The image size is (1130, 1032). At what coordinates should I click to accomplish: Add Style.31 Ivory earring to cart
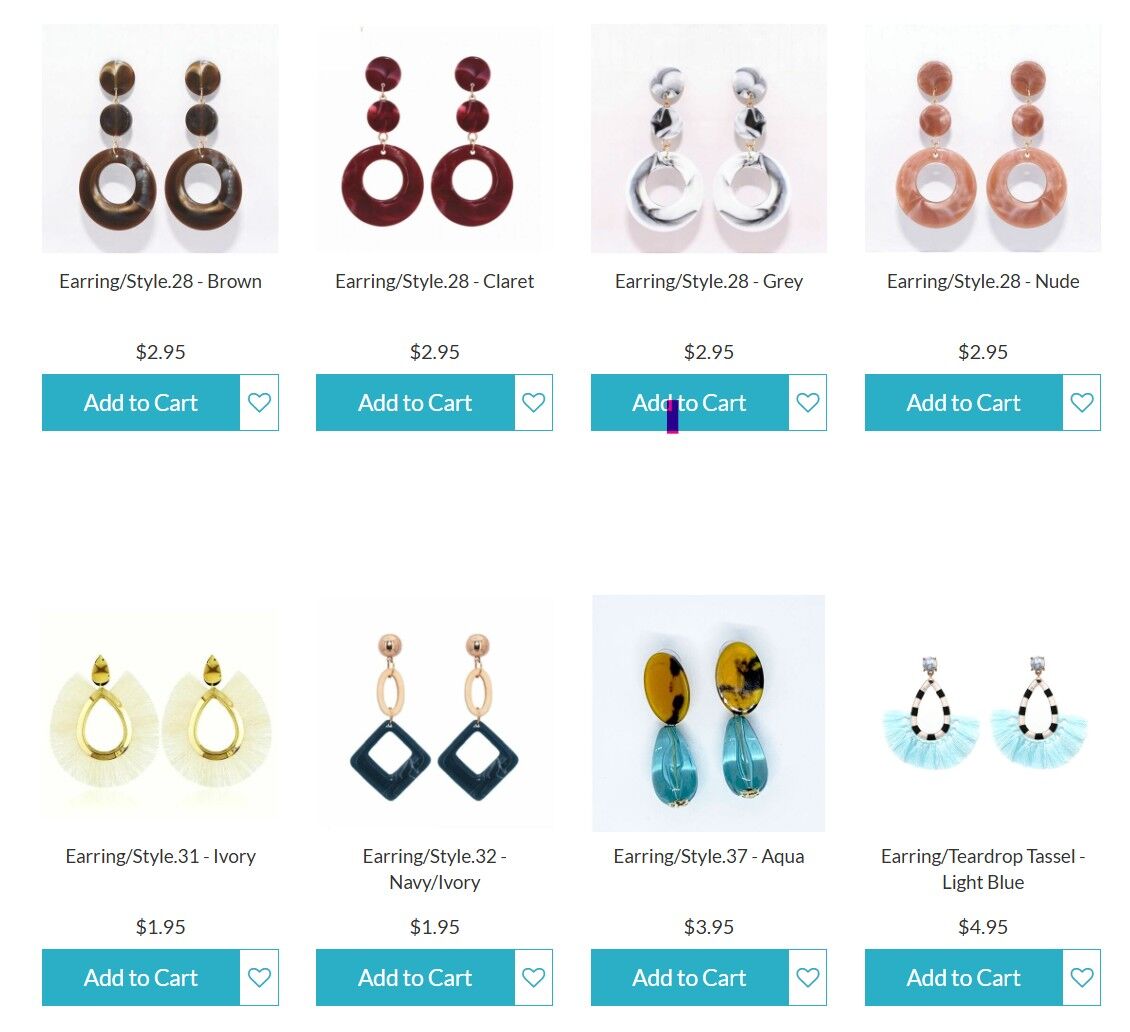(141, 977)
